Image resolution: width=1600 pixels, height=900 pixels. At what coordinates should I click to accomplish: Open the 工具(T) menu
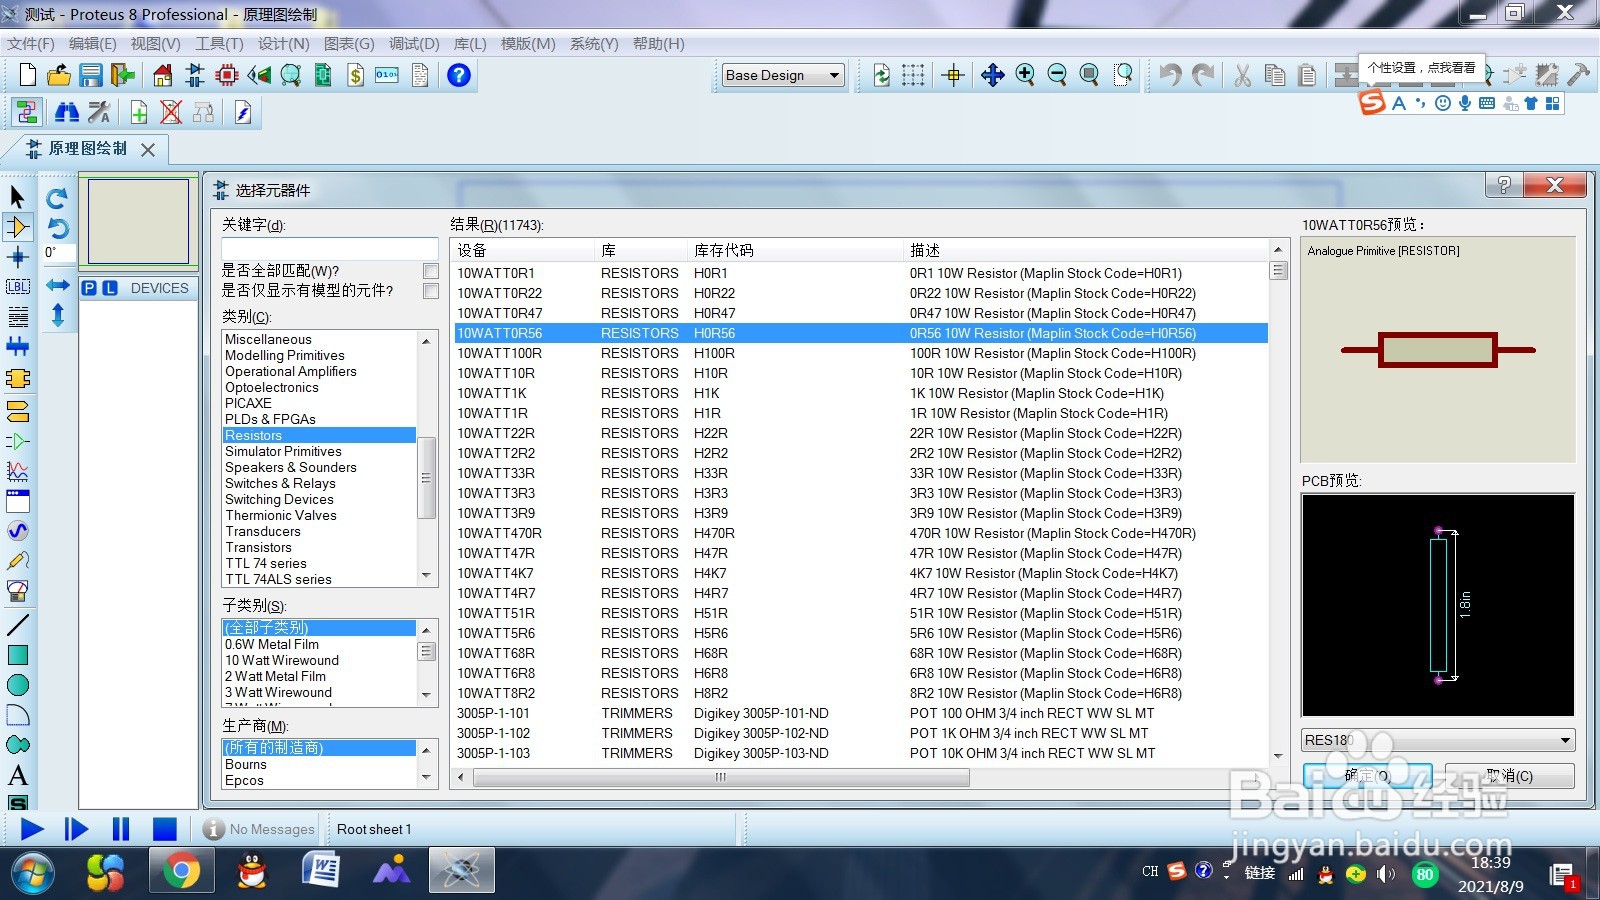coord(219,44)
